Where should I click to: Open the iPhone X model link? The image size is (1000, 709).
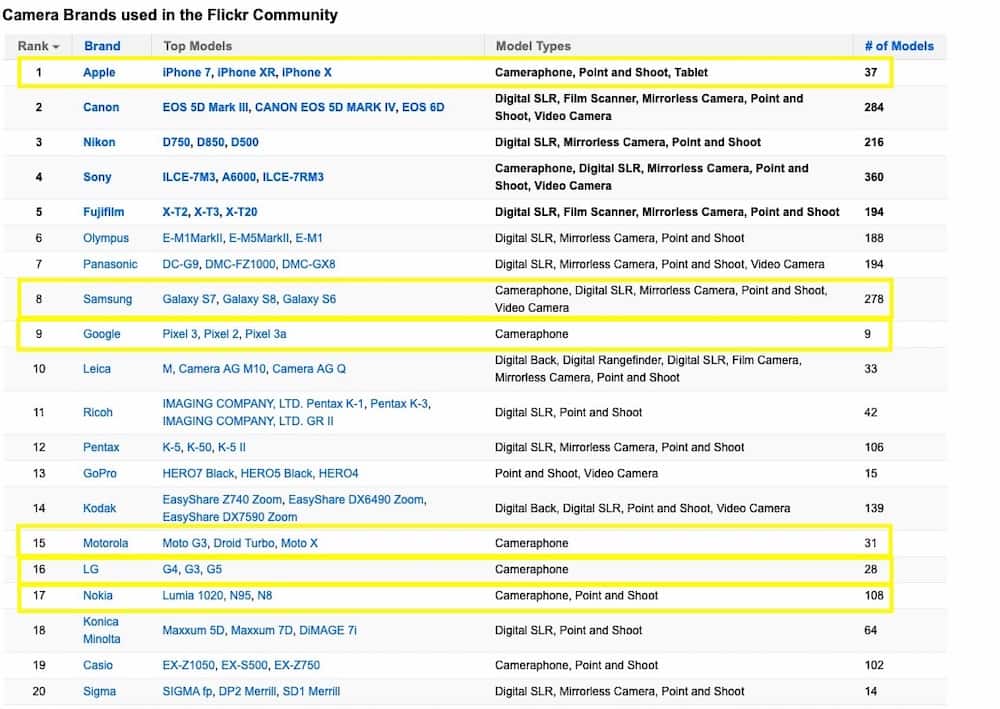tap(307, 72)
